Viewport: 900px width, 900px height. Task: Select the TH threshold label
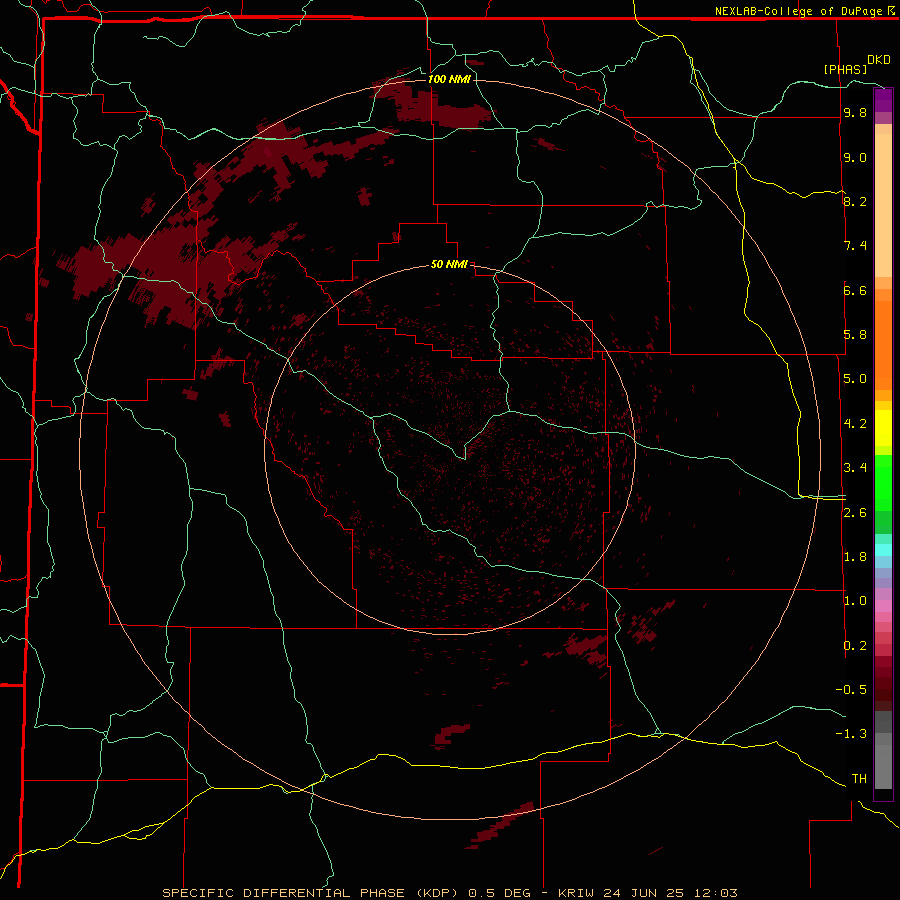tap(859, 778)
